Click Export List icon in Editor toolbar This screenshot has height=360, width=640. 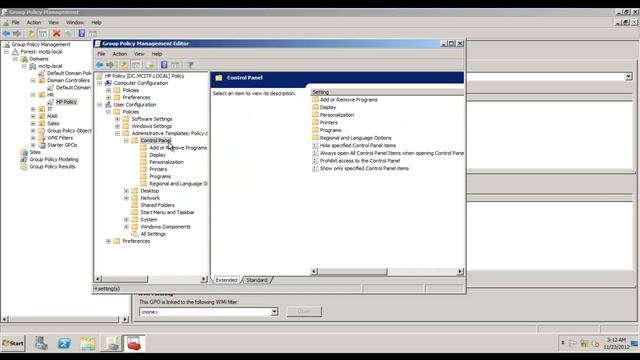click(x=150, y=65)
